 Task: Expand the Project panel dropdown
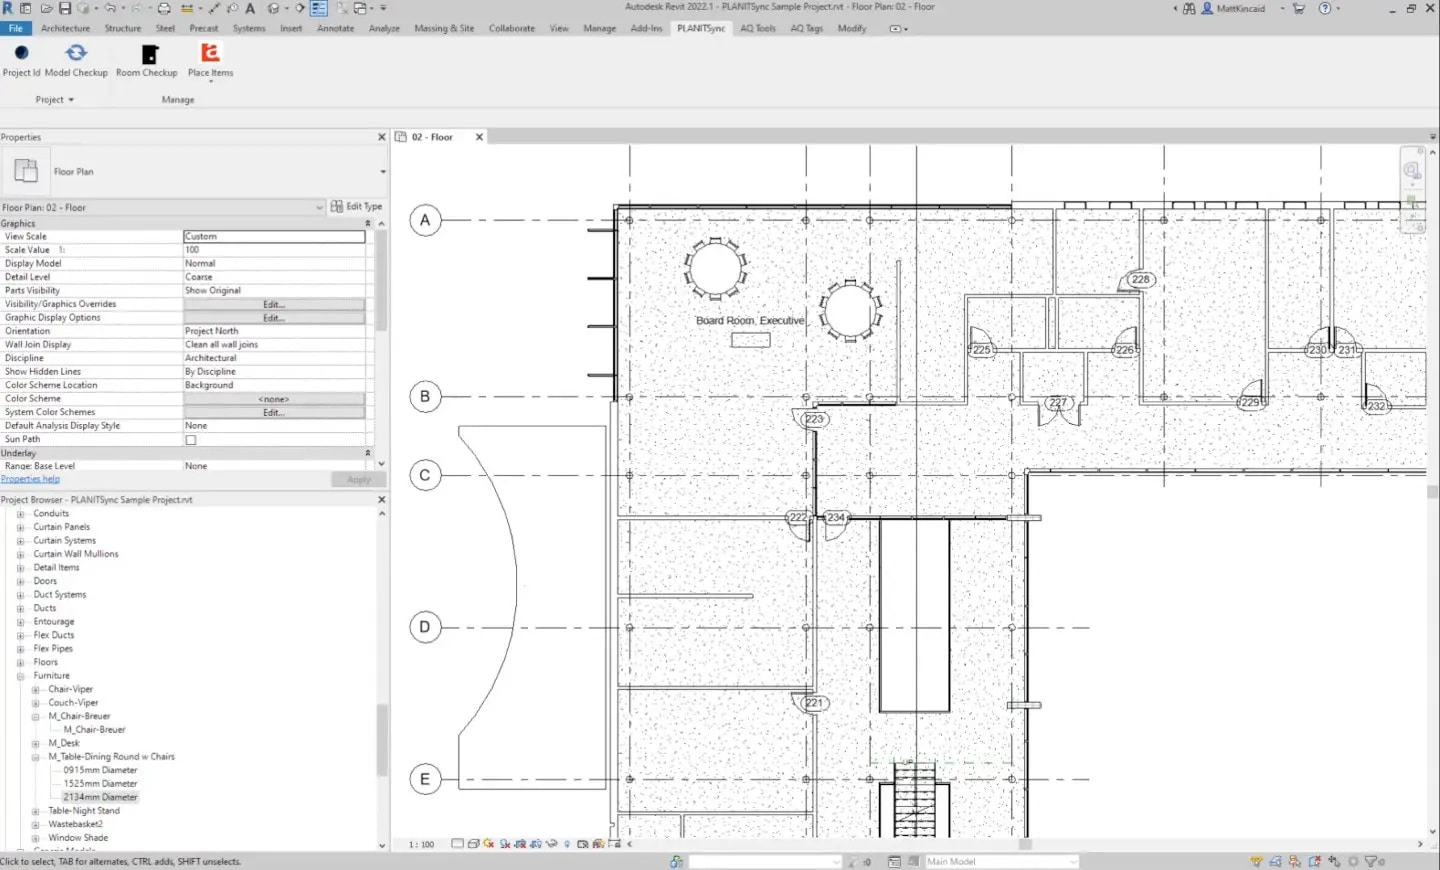tap(55, 100)
